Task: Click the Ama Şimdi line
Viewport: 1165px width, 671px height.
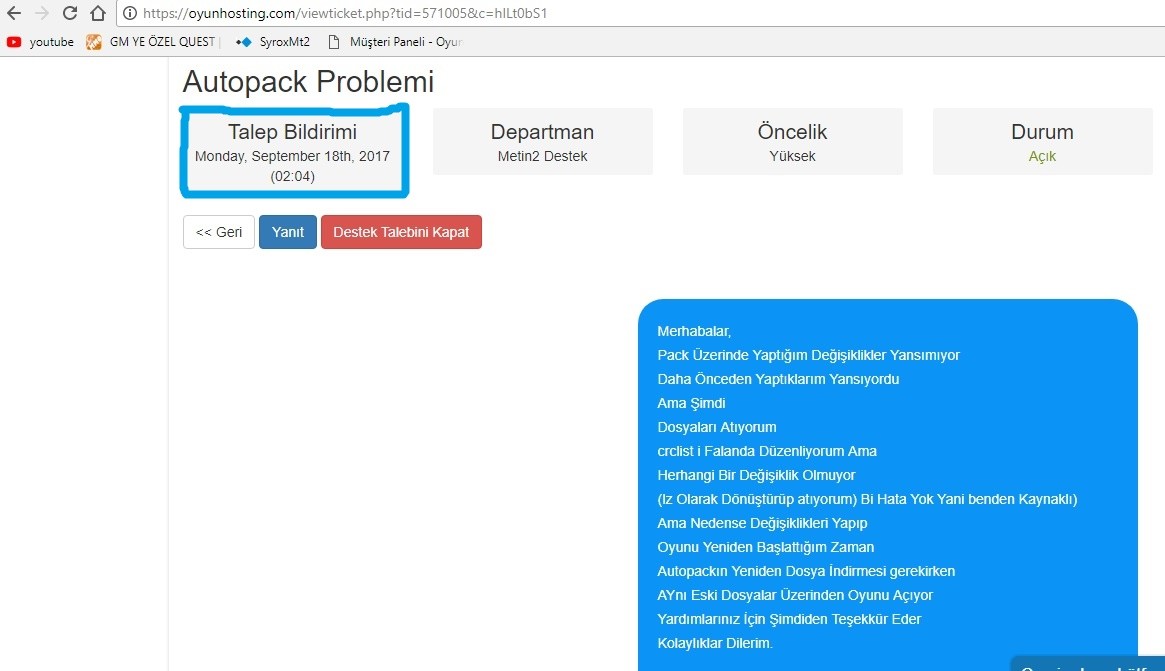Action: click(x=691, y=403)
